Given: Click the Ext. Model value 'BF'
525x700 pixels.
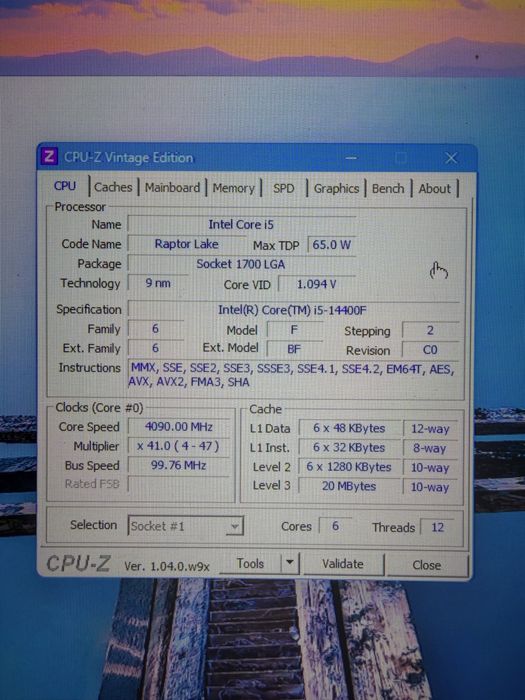Looking at the screenshot, I should pos(294,349).
